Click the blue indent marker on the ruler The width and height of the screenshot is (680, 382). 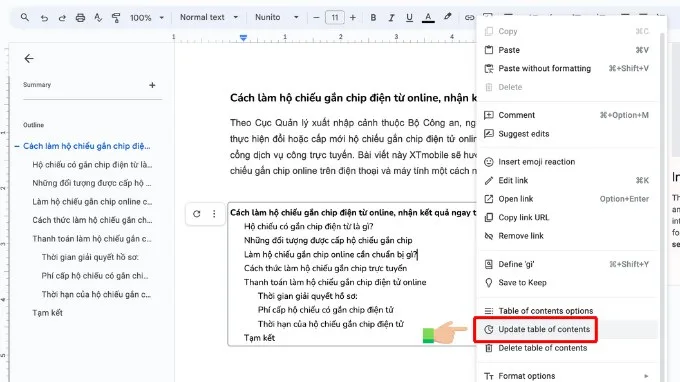pos(243,38)
